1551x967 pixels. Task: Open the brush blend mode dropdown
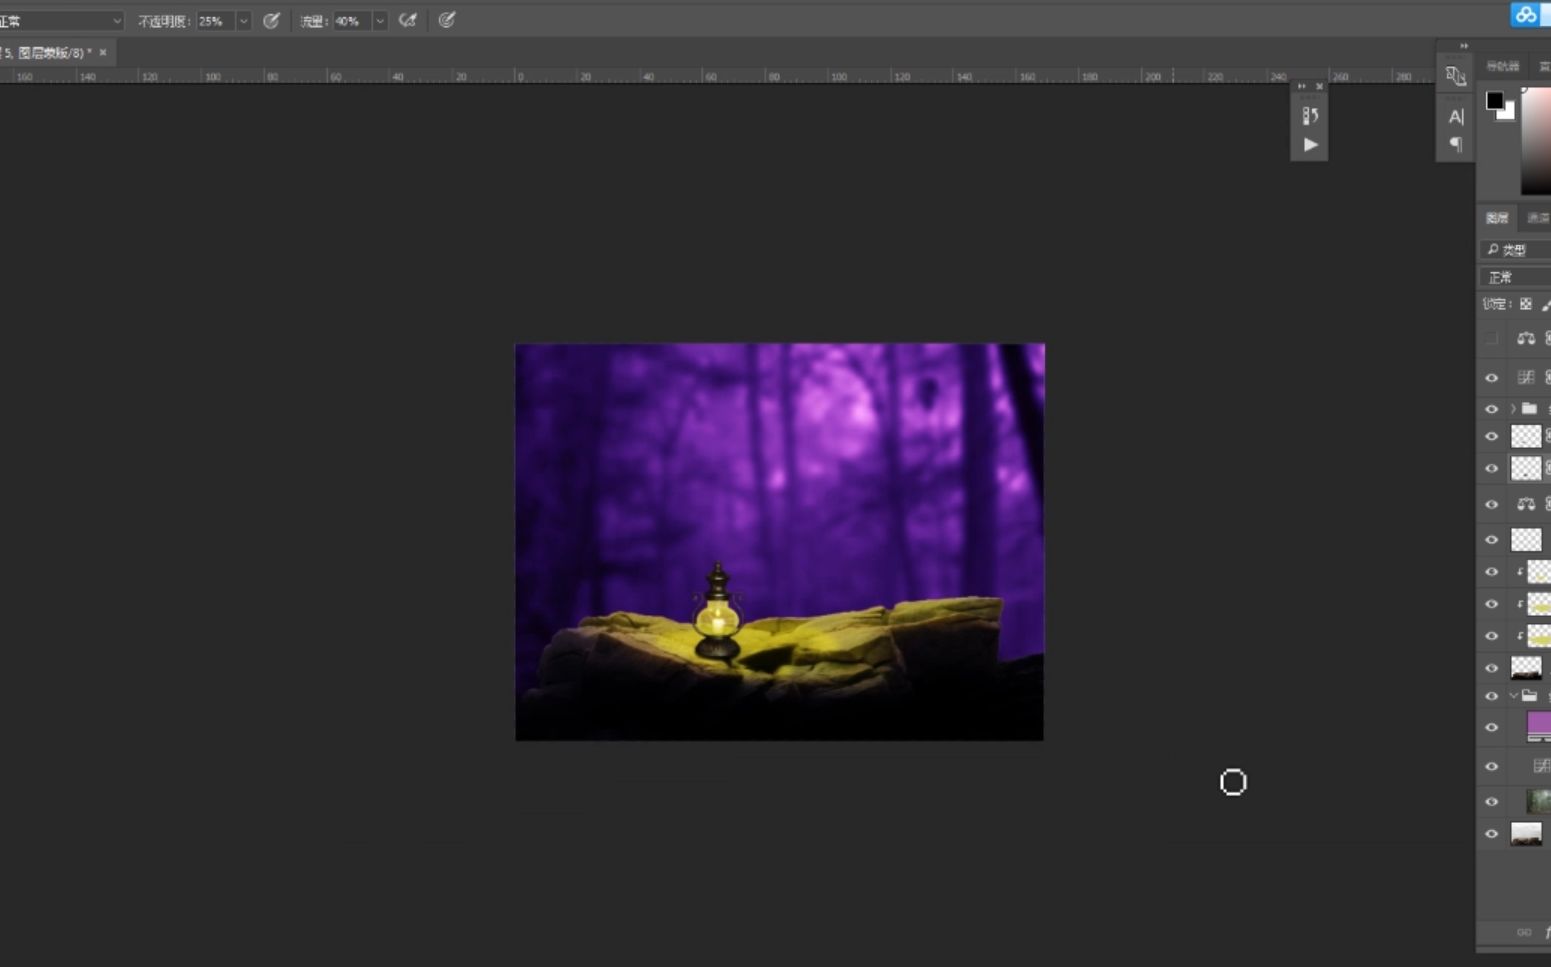(60, 20)
